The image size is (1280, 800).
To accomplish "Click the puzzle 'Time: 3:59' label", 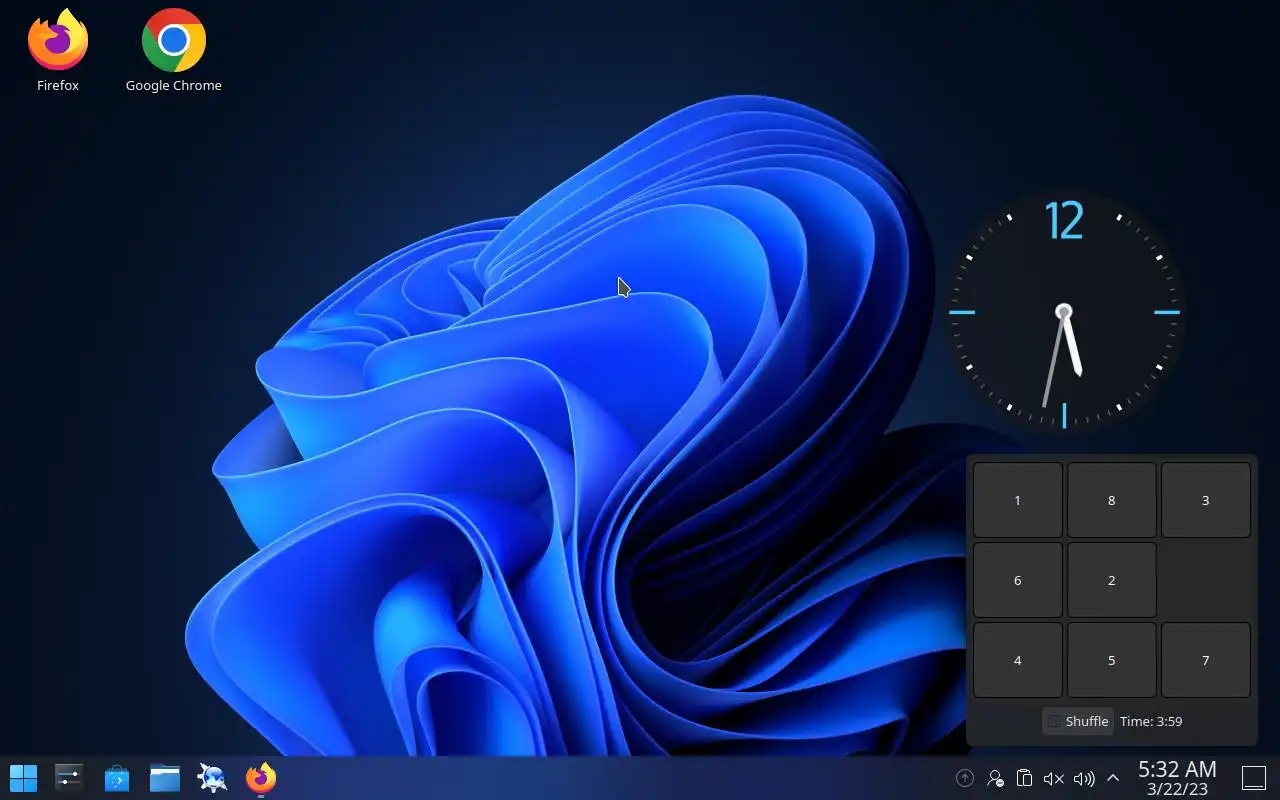I will point(1151,721).
